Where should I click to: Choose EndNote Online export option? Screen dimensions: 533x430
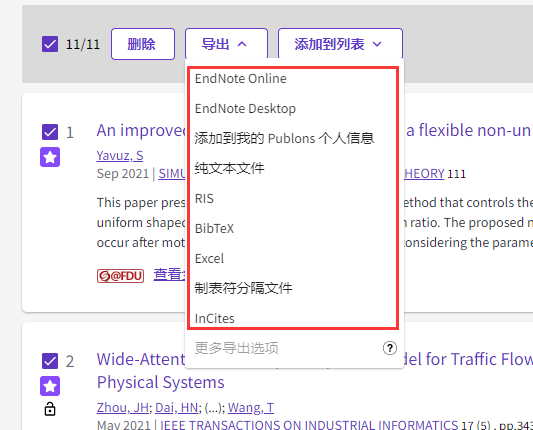293,79
